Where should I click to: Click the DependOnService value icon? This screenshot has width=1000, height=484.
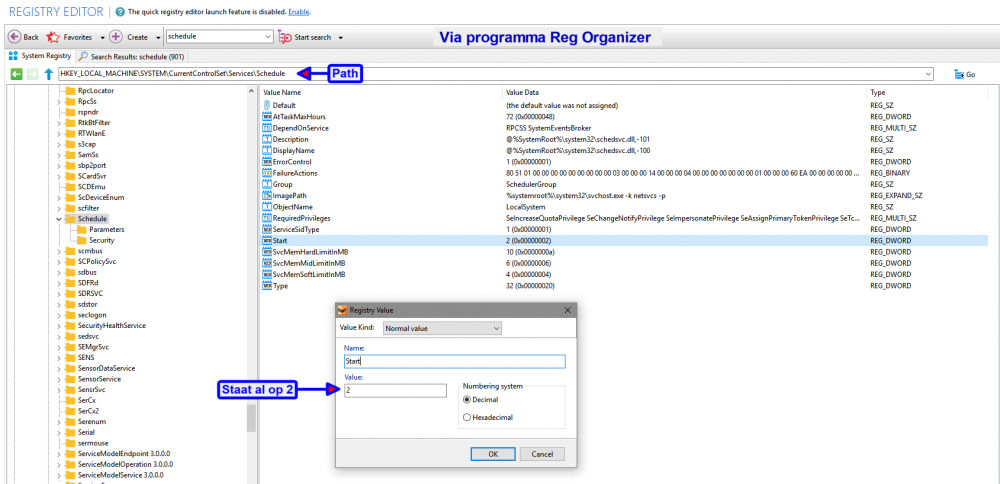click(267, 128)
